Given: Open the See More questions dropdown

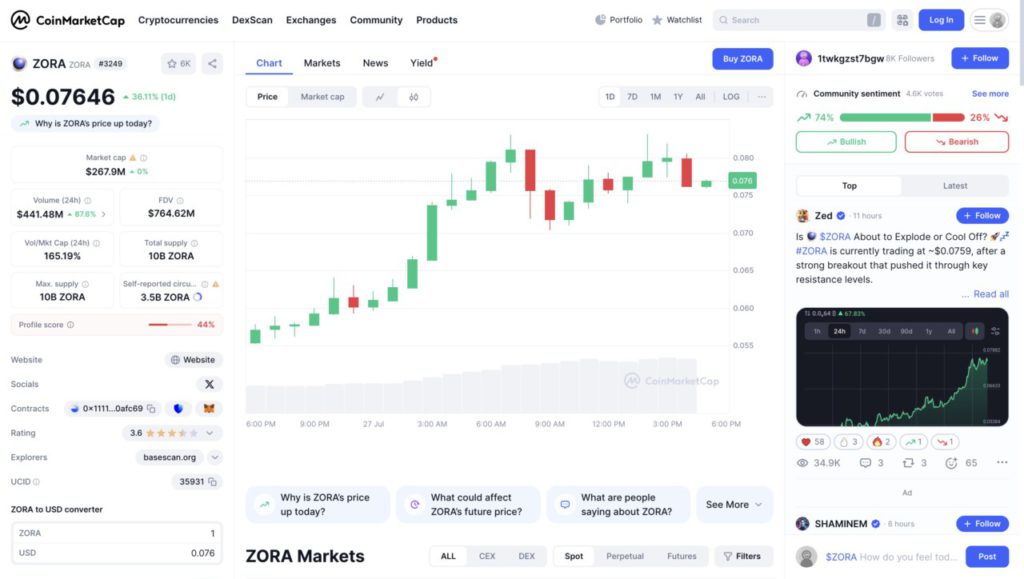Looking at the screenshot, I should click(734, 505).
